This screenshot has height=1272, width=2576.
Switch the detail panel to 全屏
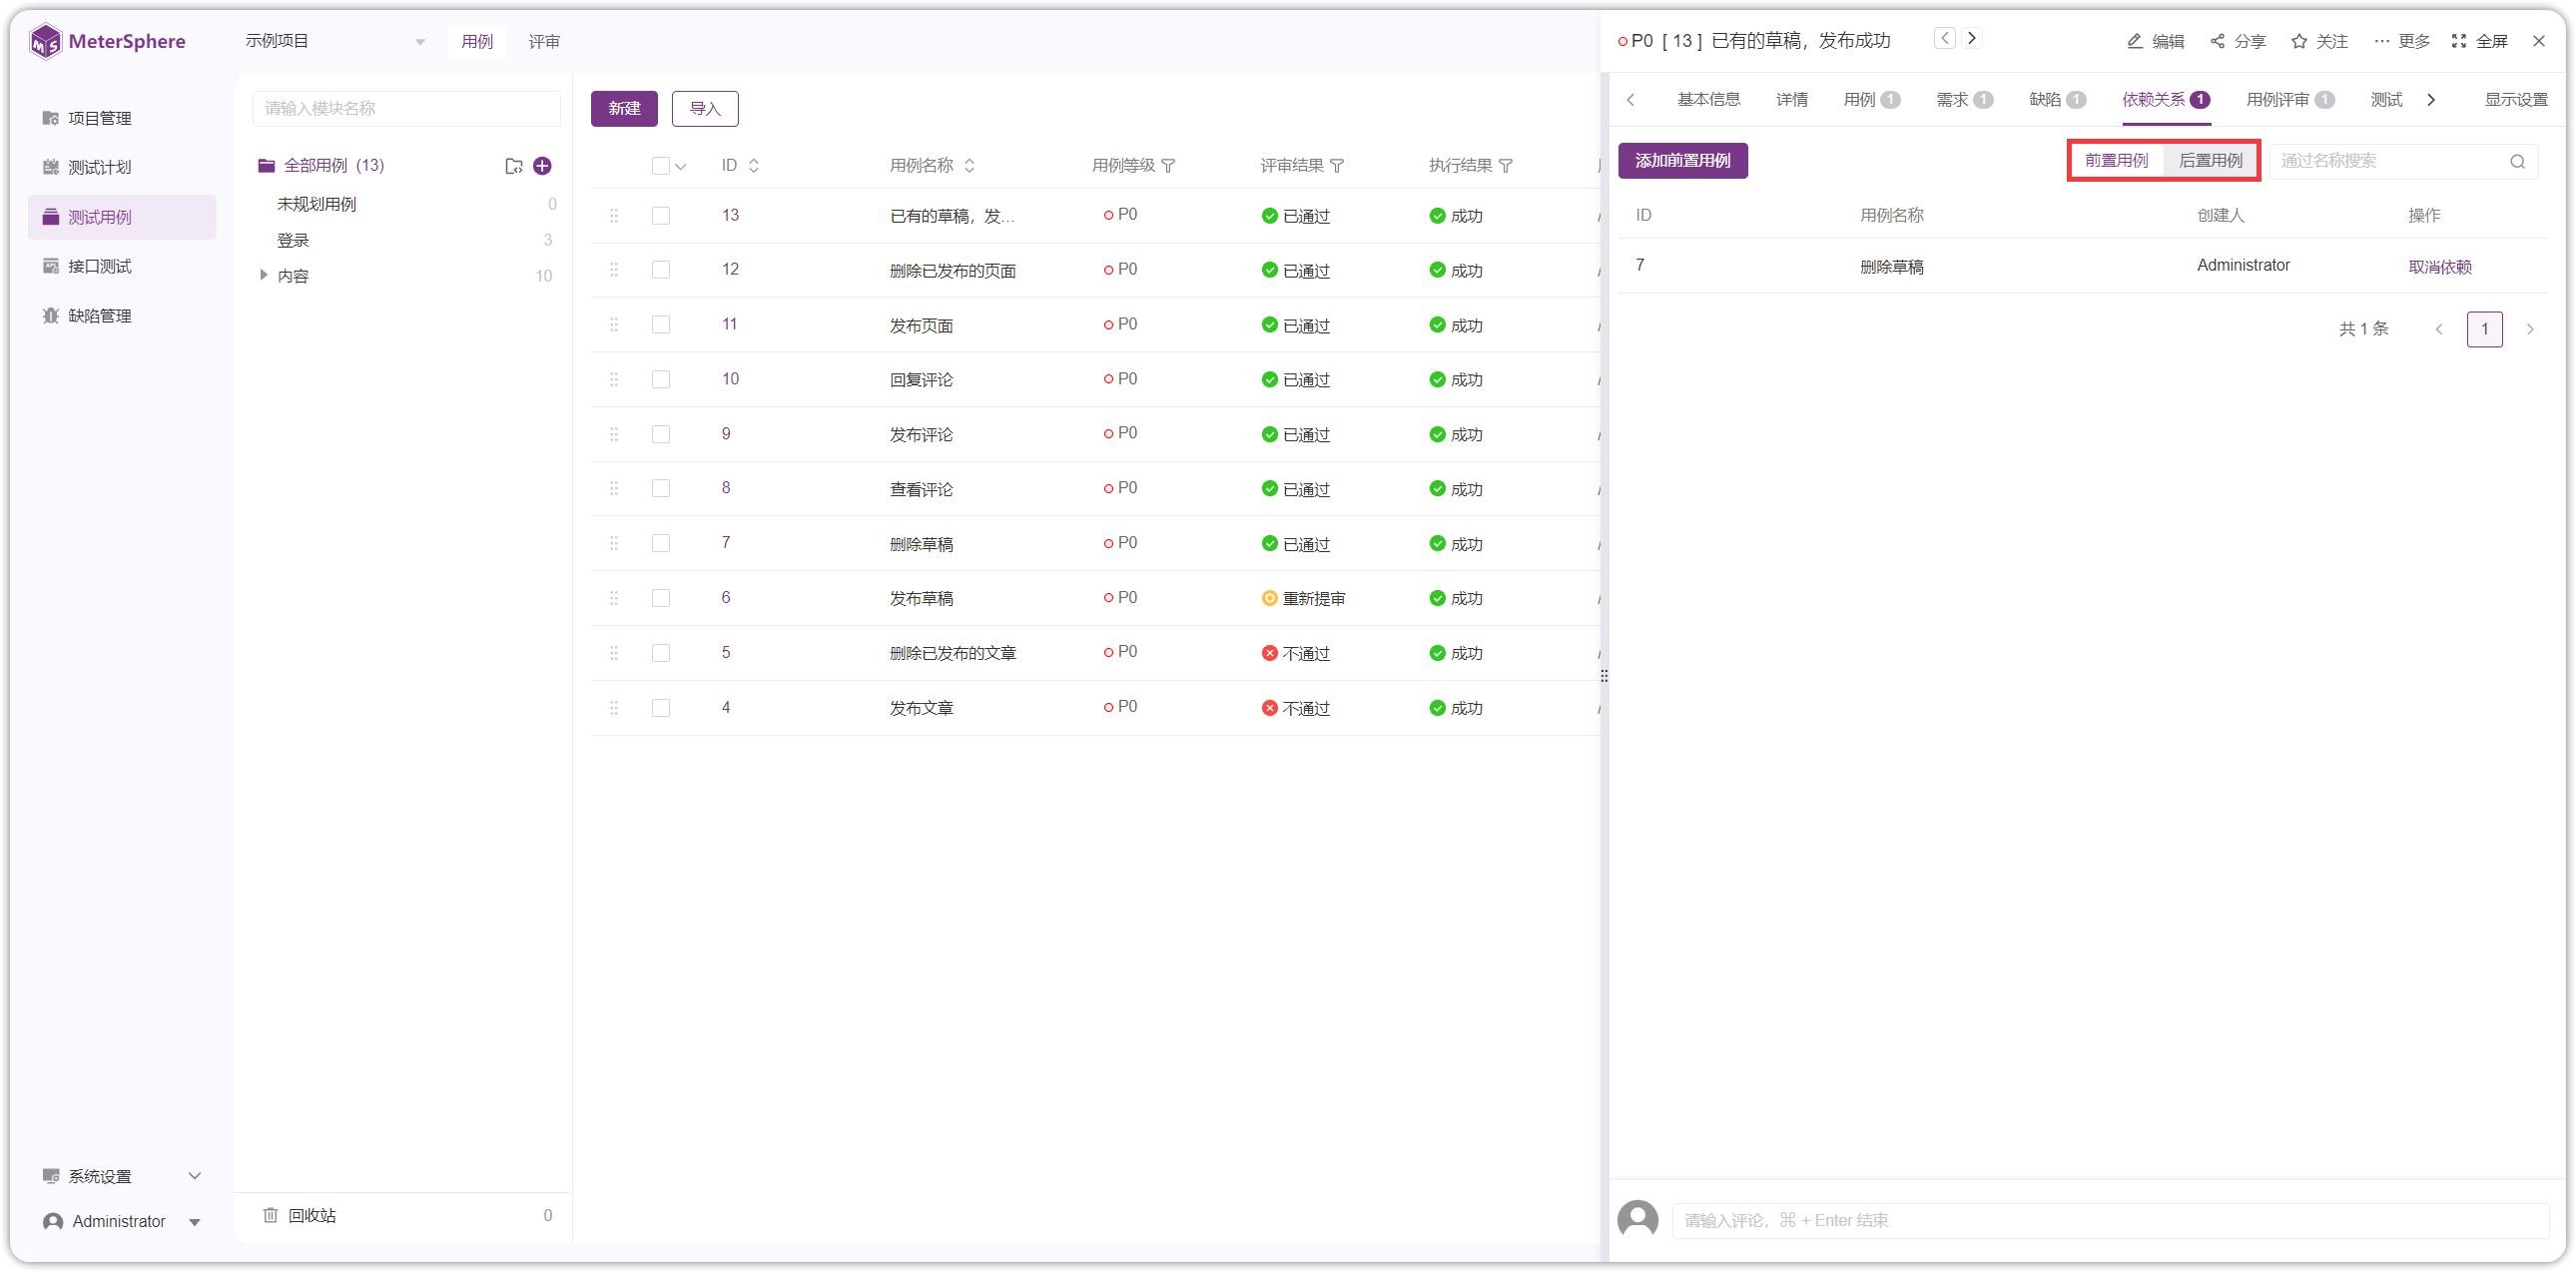[2479, 41]
